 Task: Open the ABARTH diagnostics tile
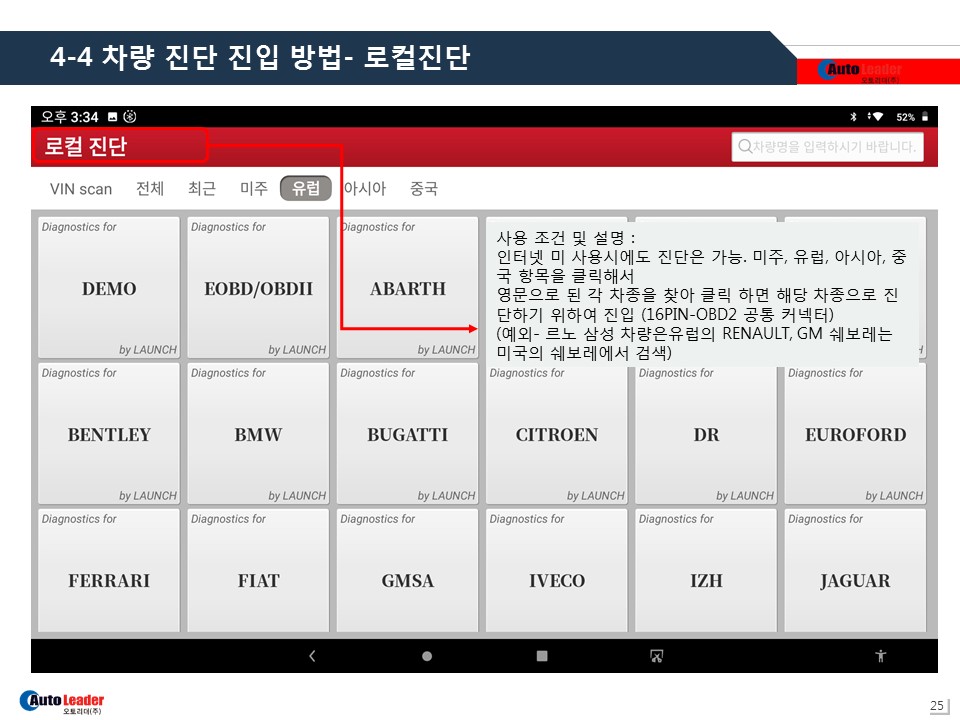408,288
